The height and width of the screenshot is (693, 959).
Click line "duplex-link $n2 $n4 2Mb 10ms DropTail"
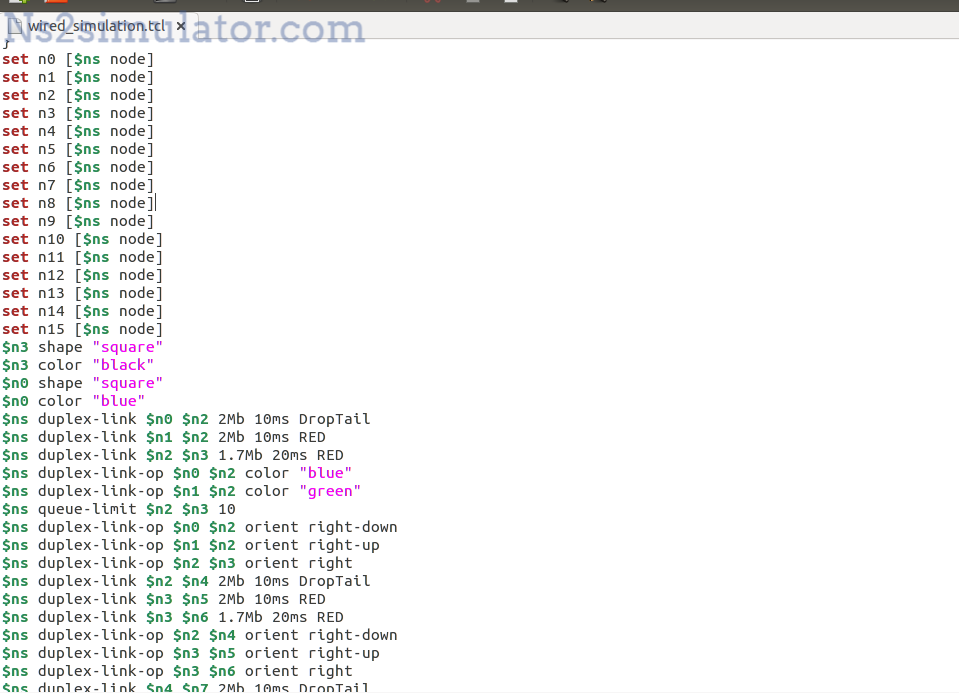(x=186, y=581)
